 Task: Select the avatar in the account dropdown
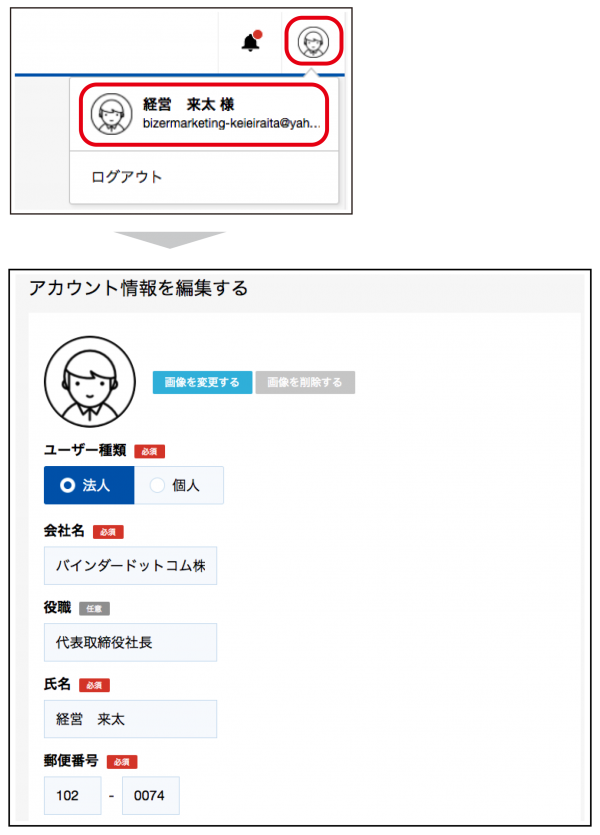111,114
